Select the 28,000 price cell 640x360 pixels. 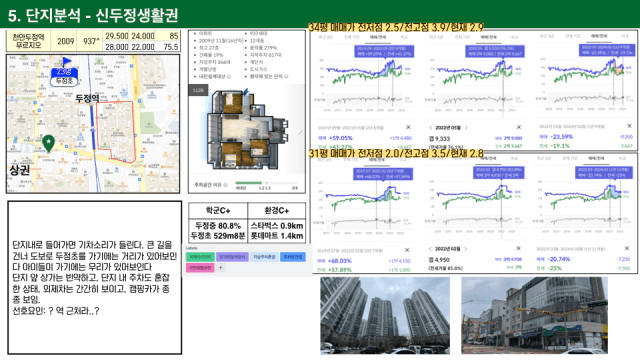(117, 47)
